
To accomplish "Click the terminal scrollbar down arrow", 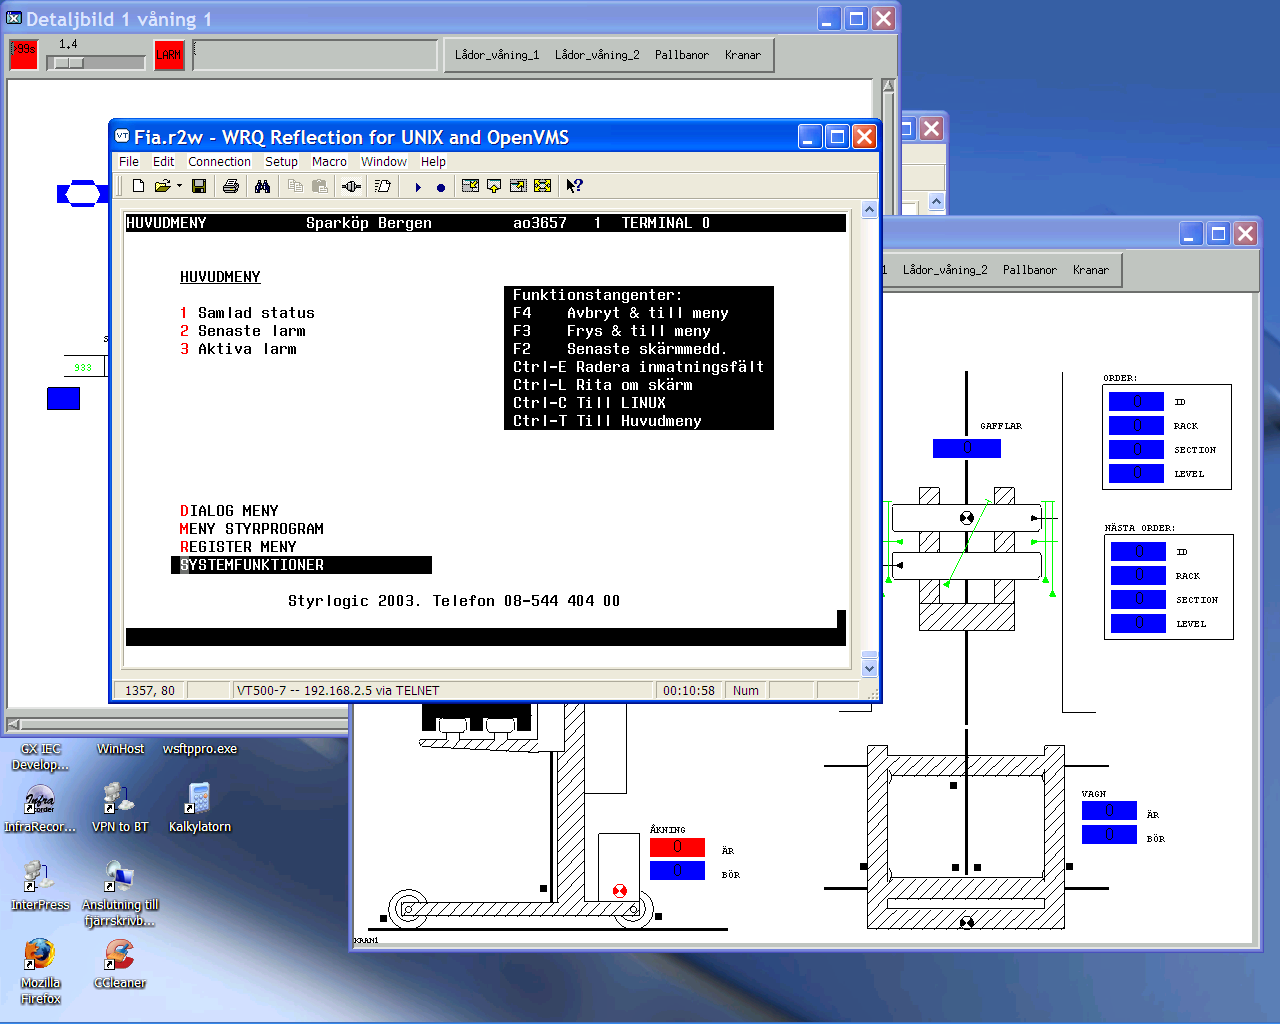I will 869,668.
